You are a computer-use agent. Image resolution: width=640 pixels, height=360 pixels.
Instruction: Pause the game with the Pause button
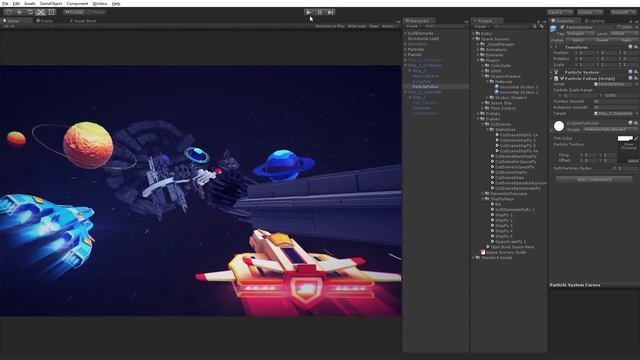320,12
